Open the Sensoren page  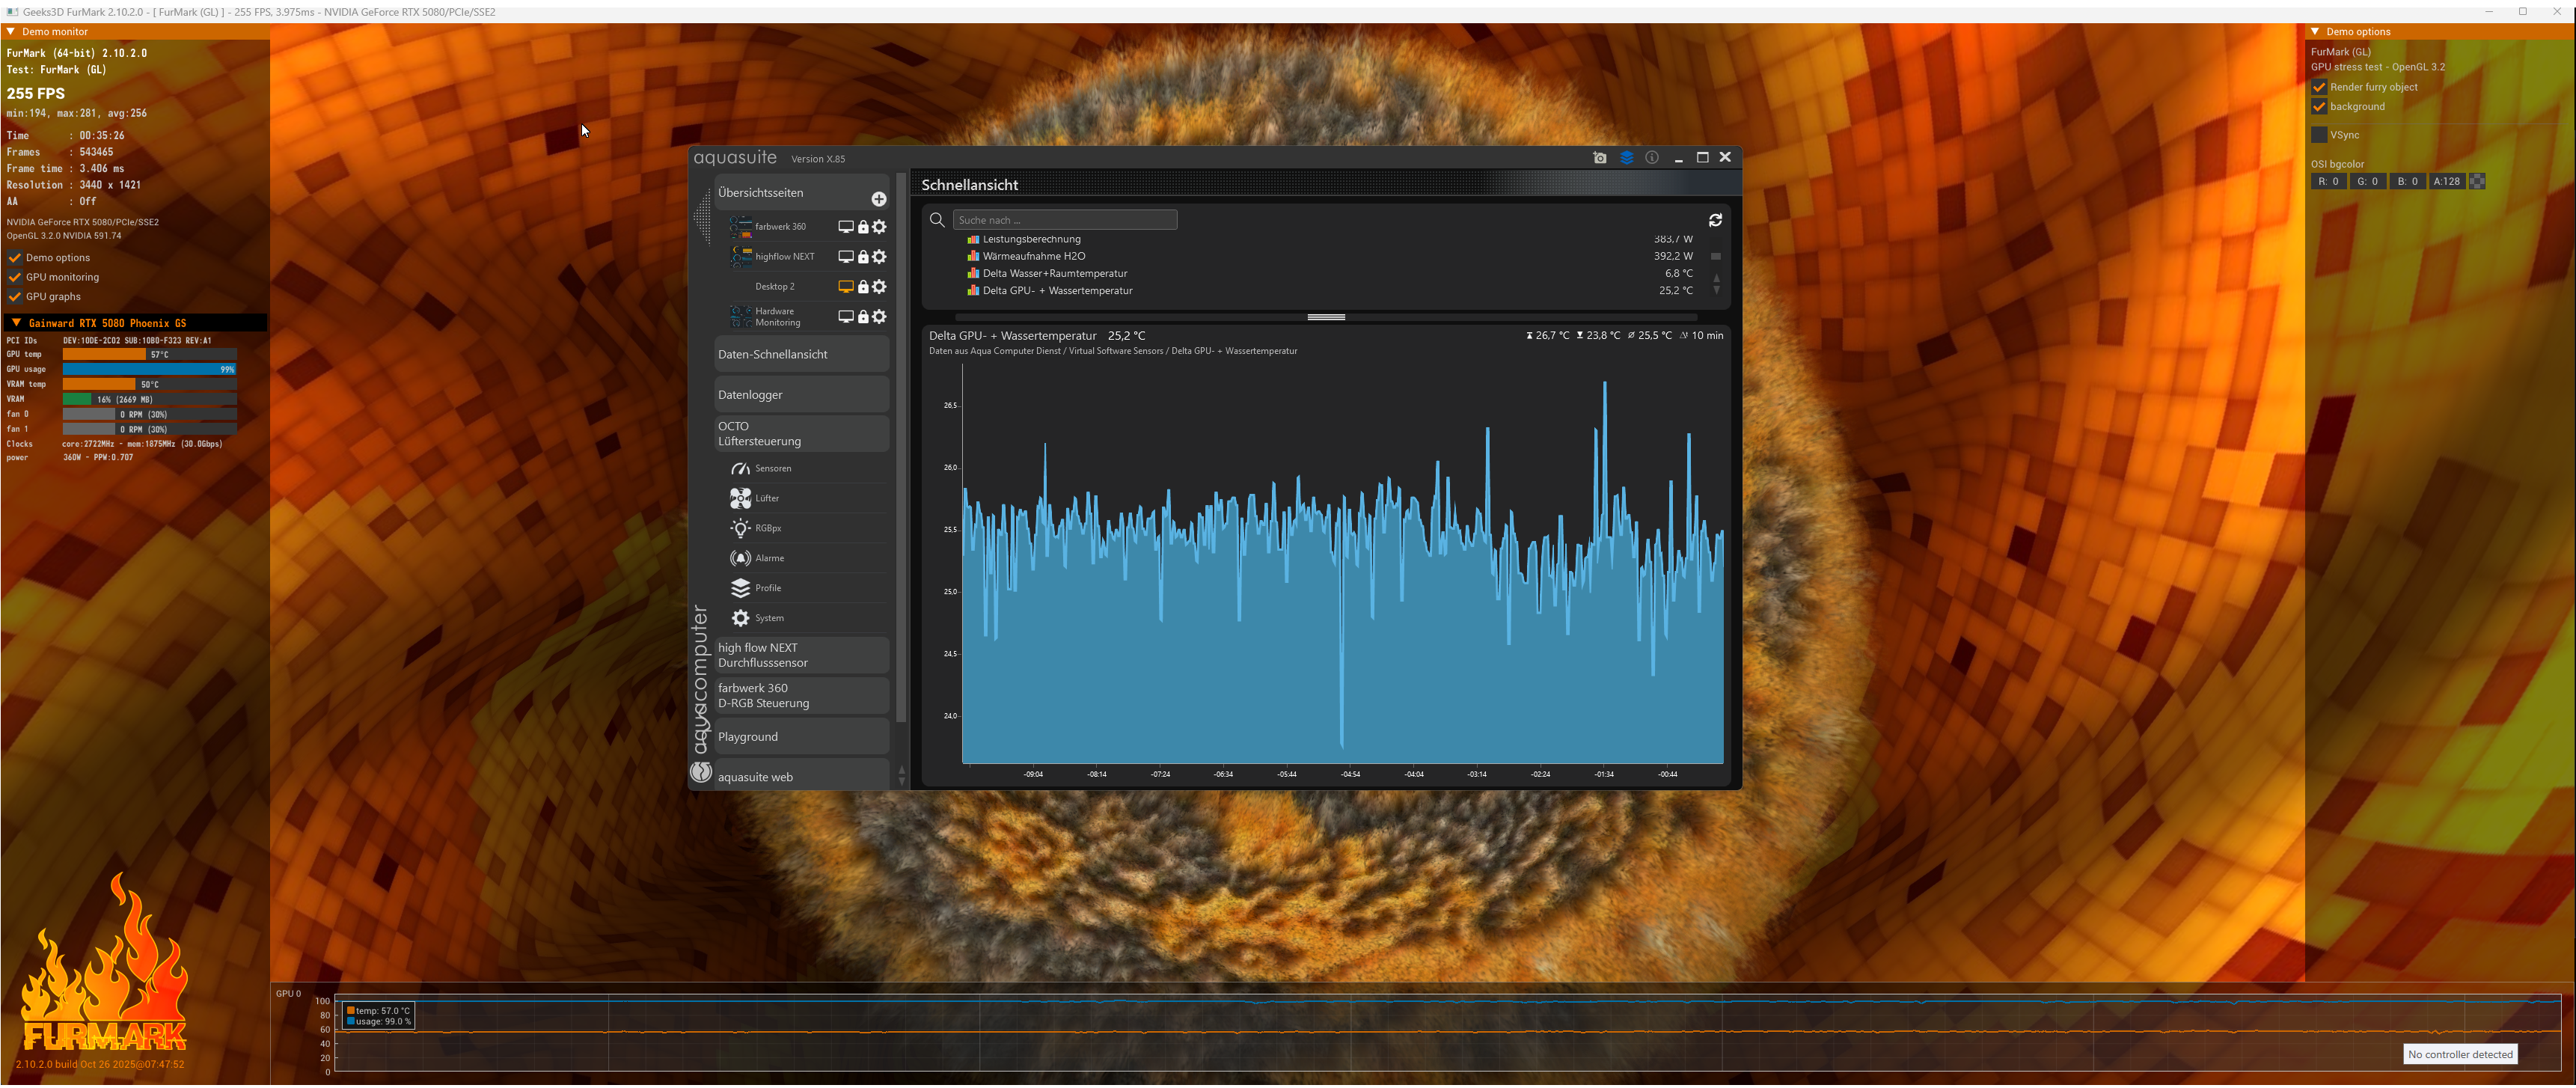click(773, 469)
